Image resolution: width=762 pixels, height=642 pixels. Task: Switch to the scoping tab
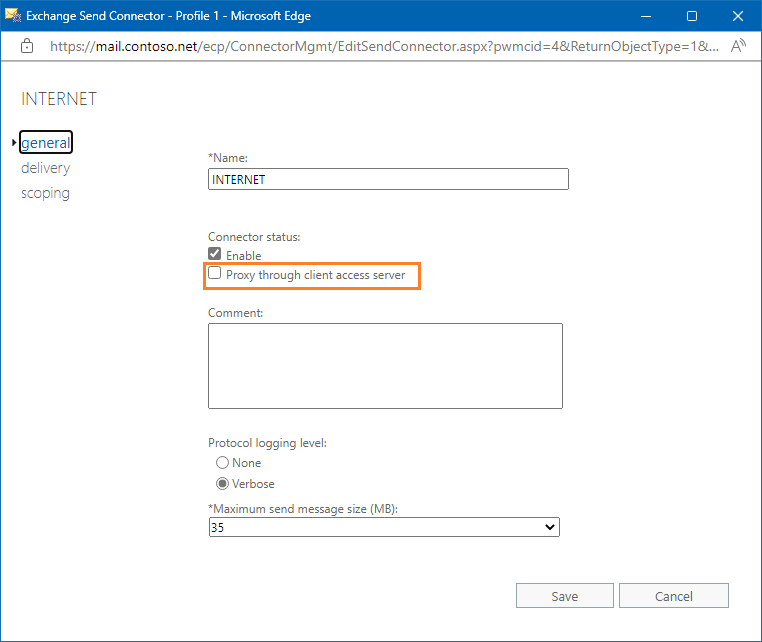coord(45,193)
